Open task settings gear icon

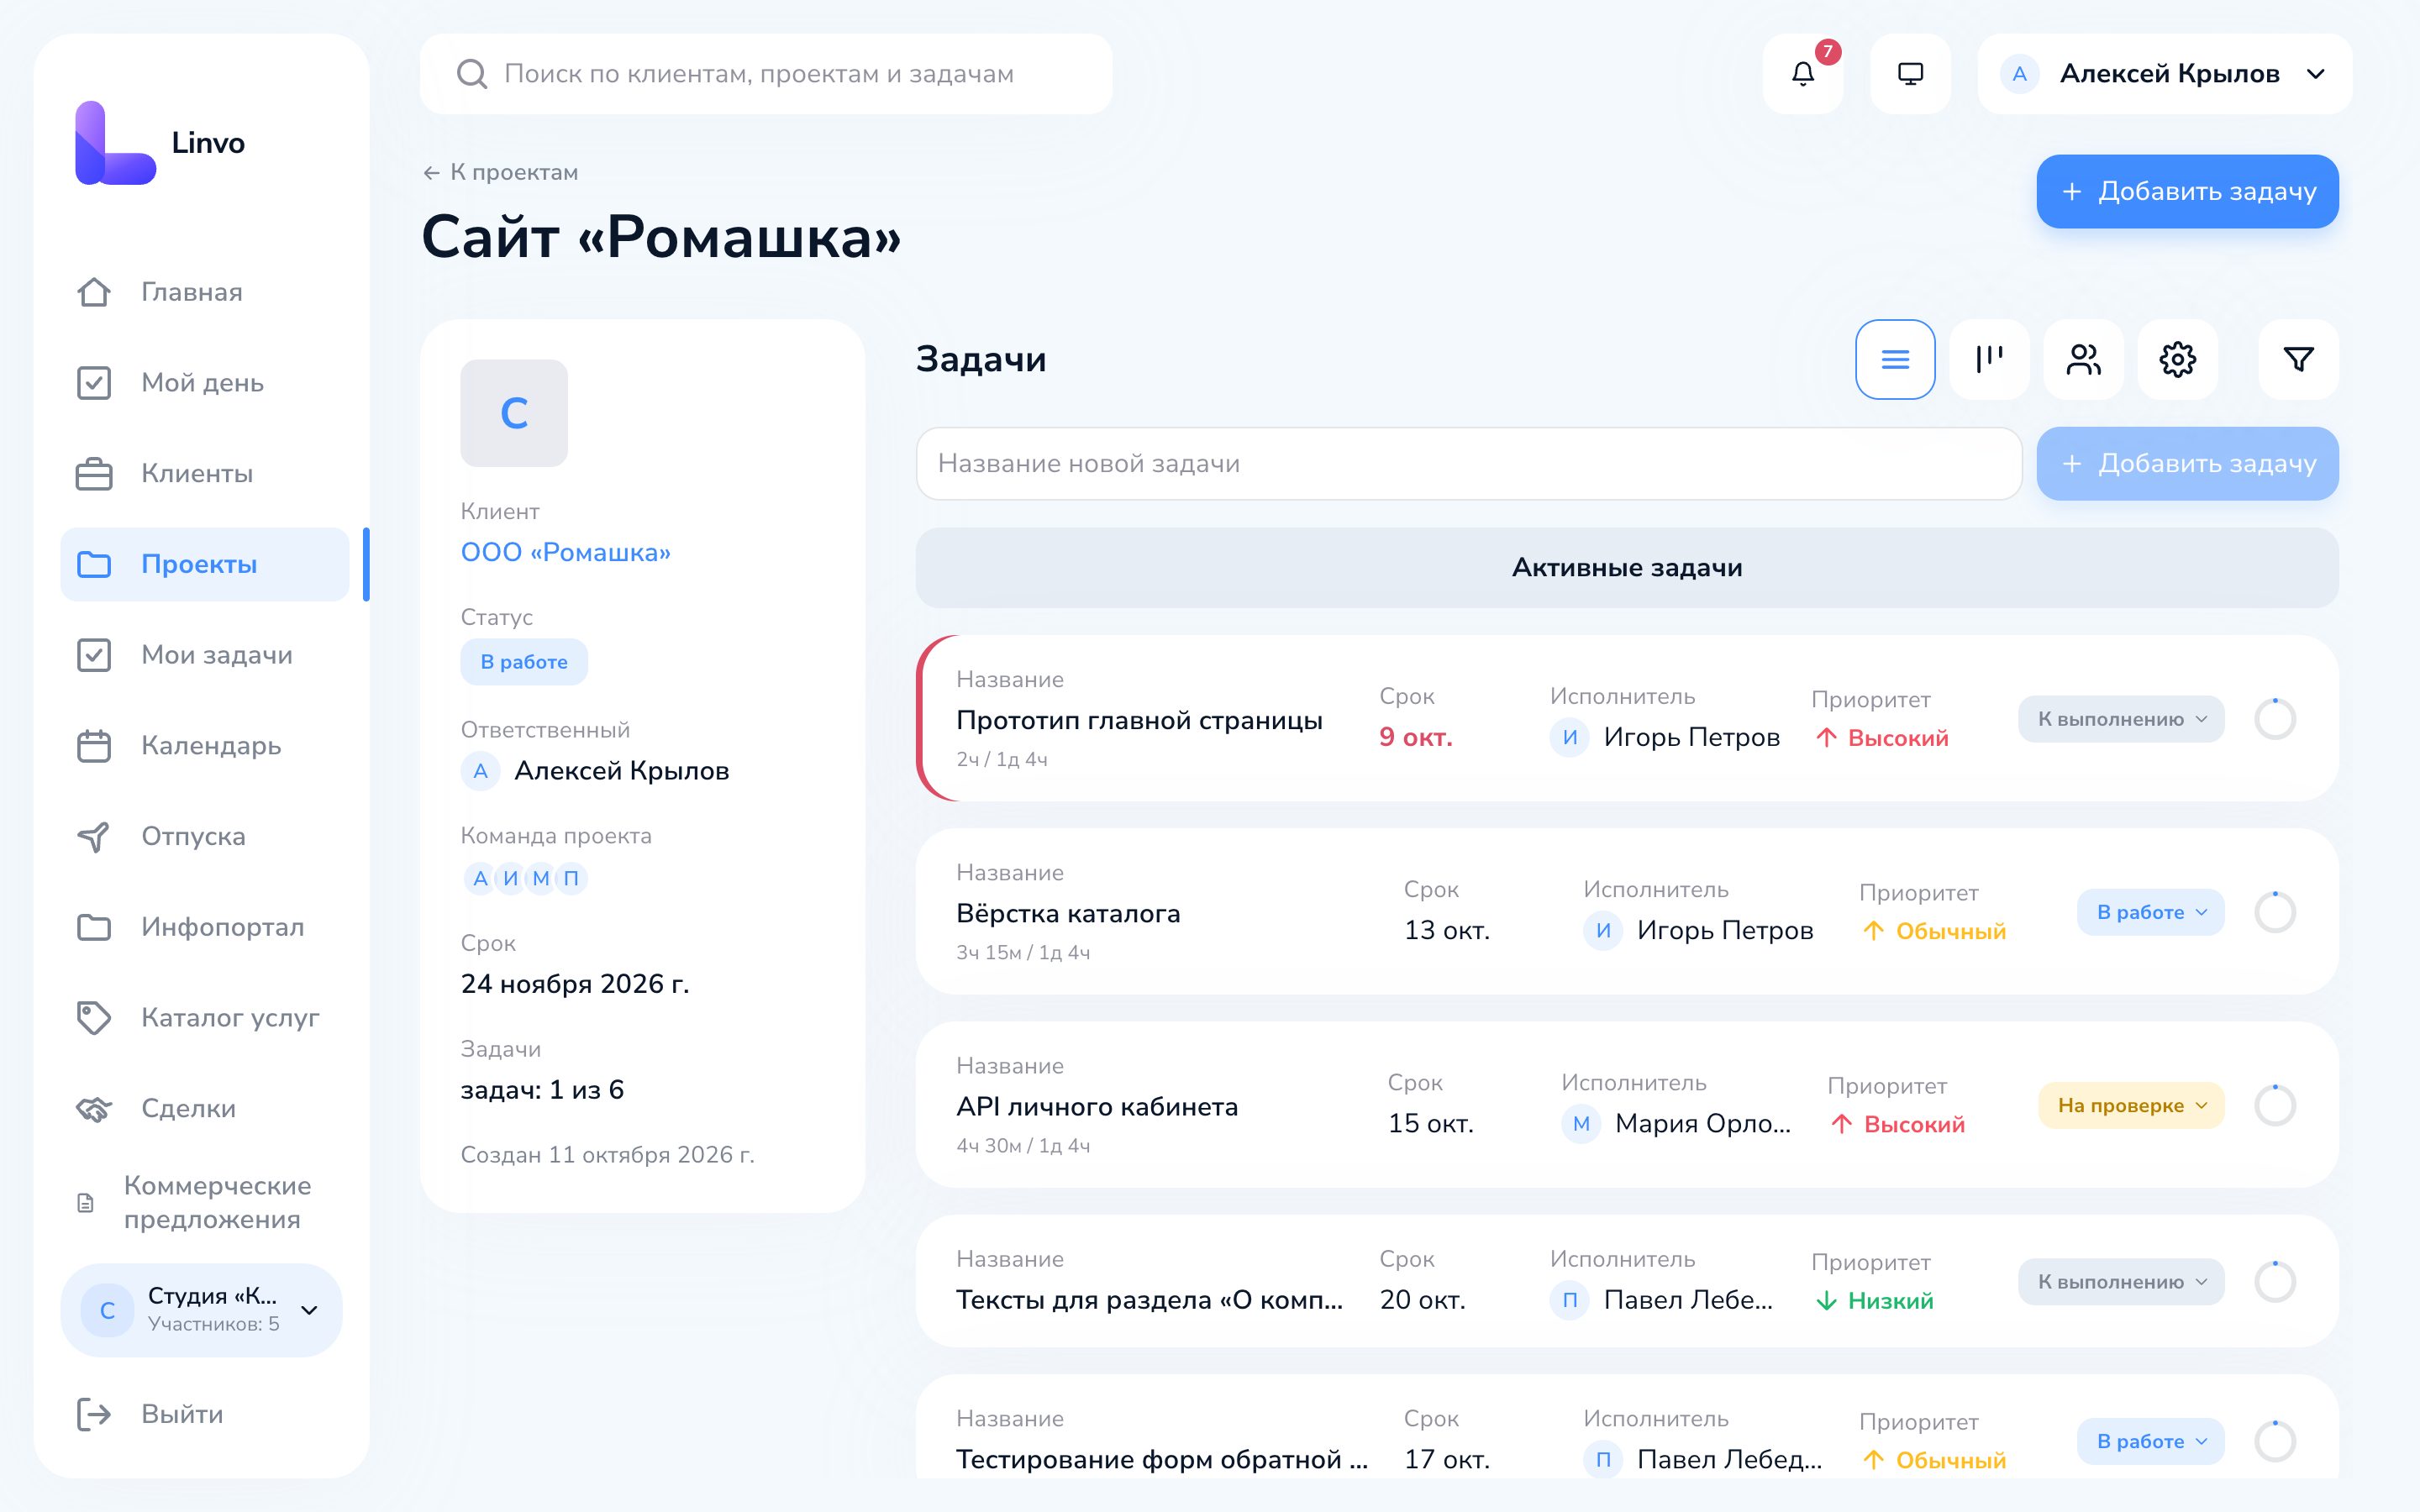point(2177,359)
